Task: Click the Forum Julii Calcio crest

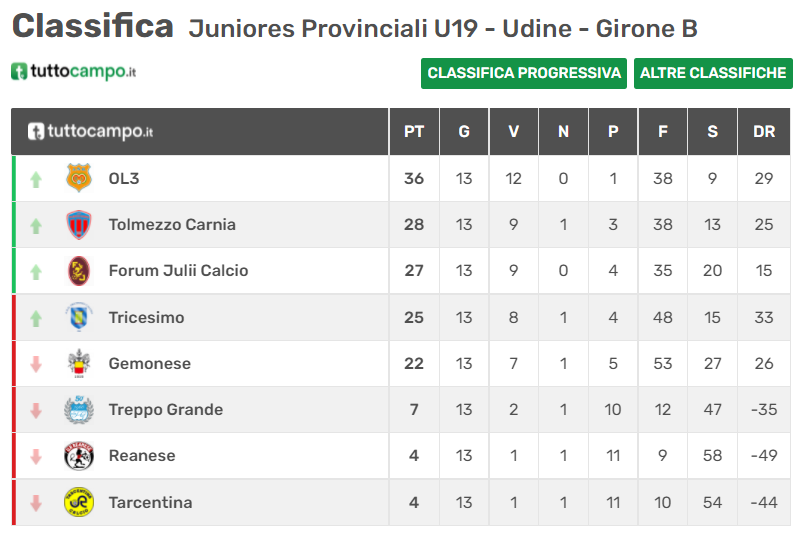Action: click(78, 271)
